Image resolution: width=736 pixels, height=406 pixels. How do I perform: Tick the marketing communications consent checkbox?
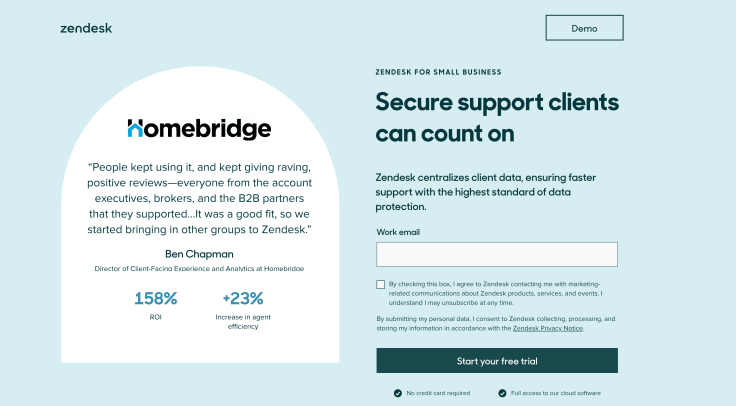[x=381, y=284]
